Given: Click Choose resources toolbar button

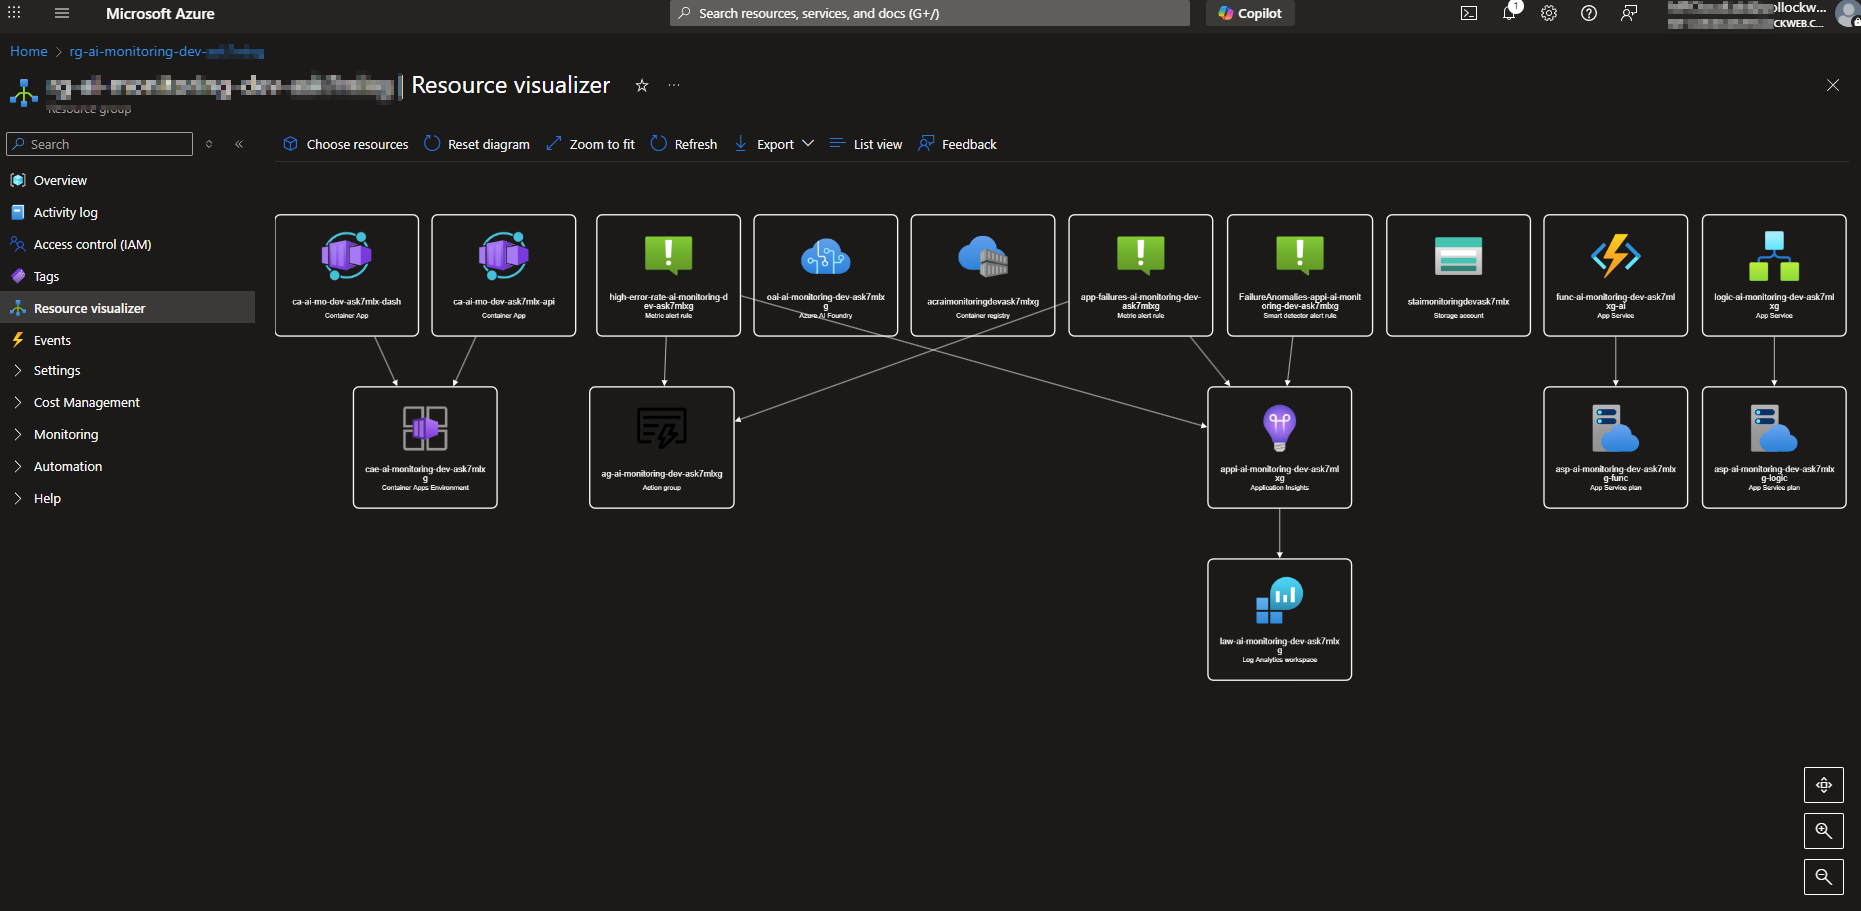Looking at the screenshot, I should click(x=346, y=144).
